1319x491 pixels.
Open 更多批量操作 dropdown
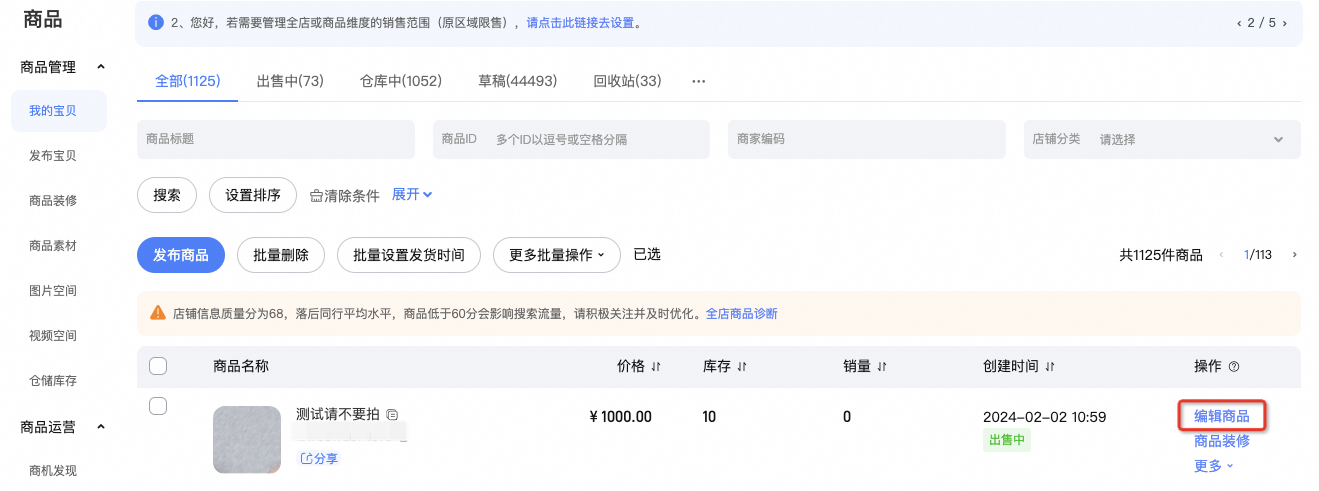(x=557, y=255)
